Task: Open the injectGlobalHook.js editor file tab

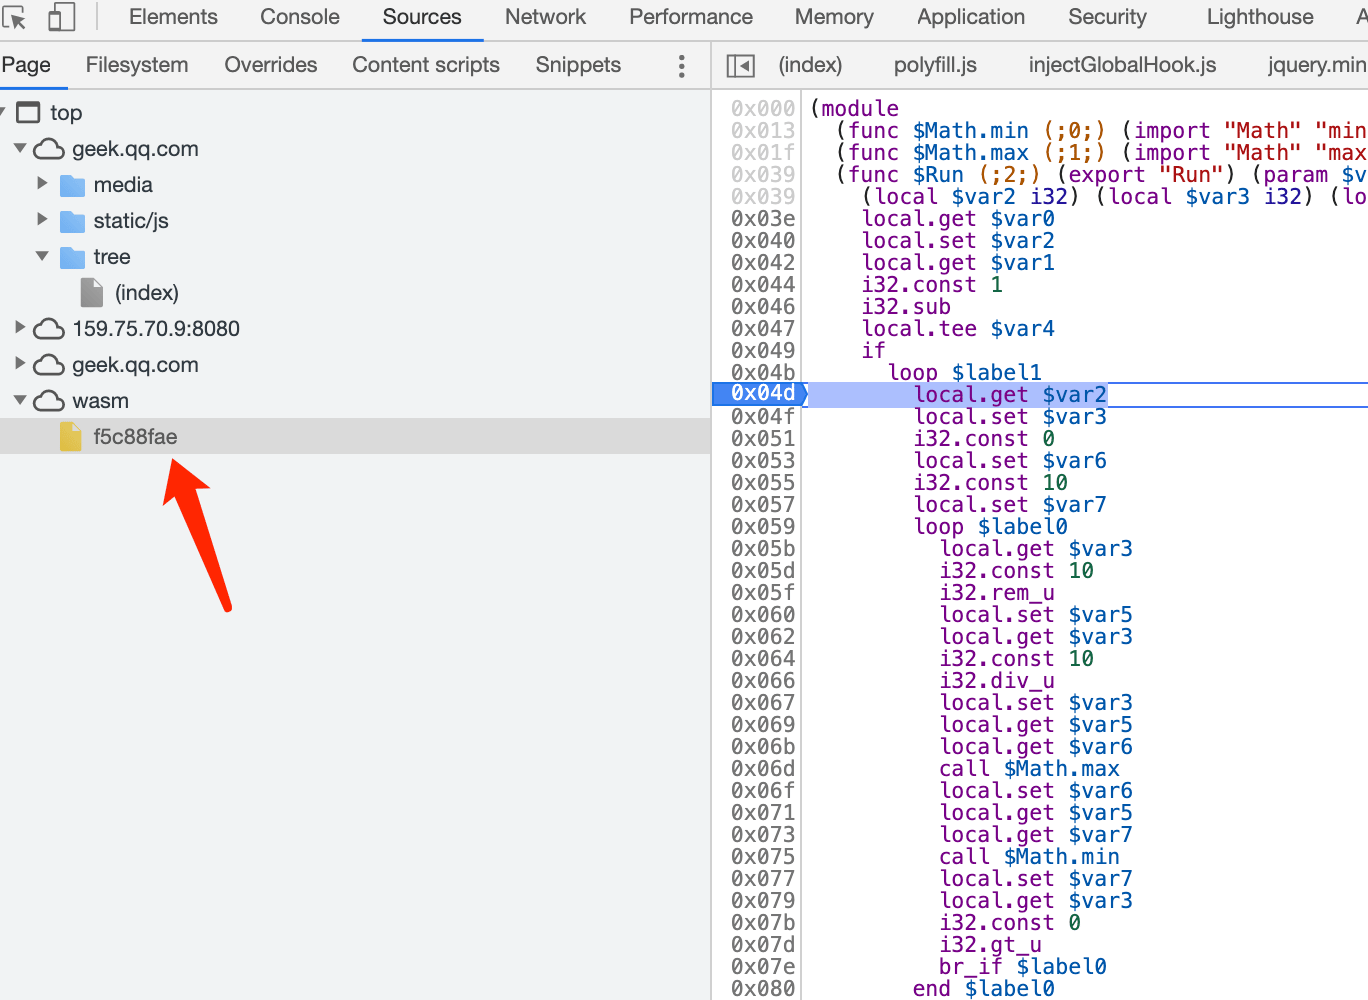Action: tap(1122, 65)
